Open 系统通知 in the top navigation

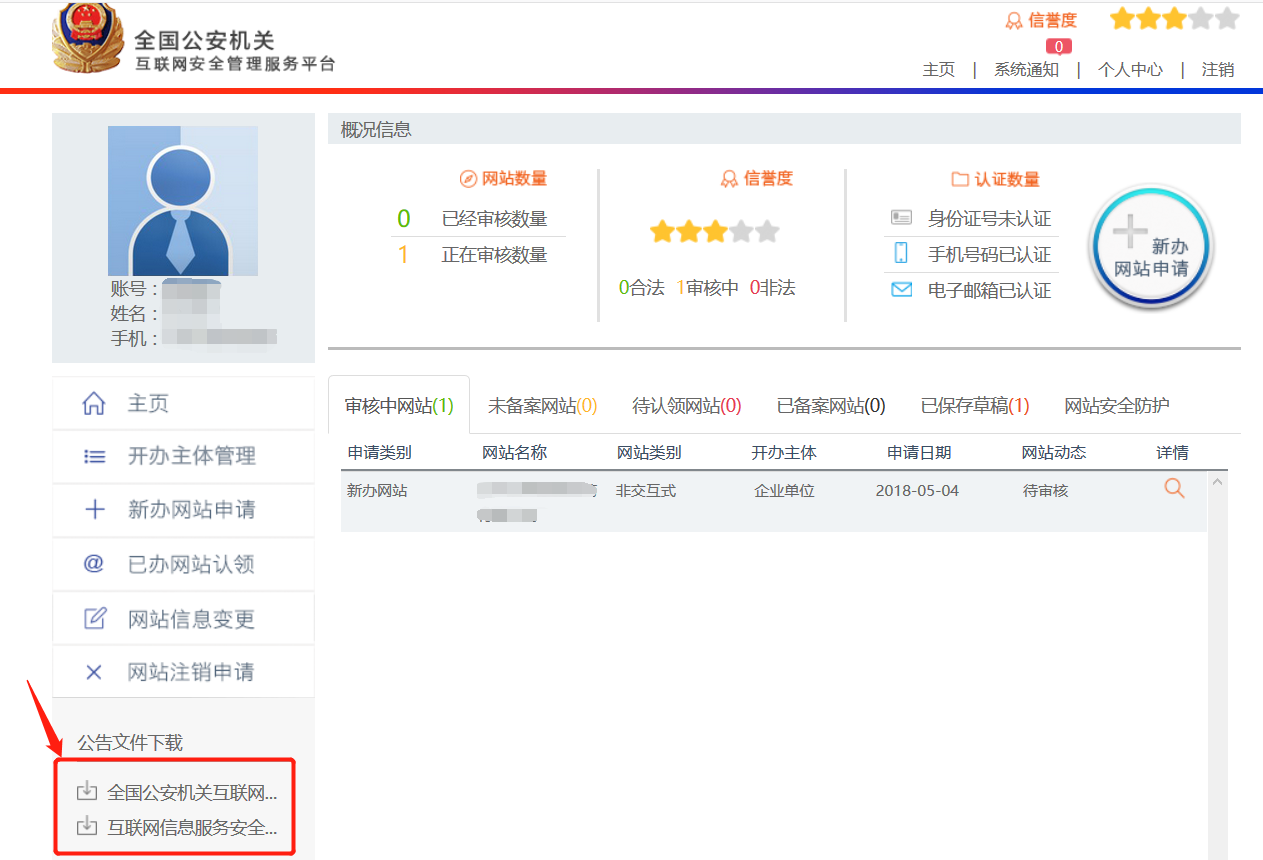[1026, 70]
